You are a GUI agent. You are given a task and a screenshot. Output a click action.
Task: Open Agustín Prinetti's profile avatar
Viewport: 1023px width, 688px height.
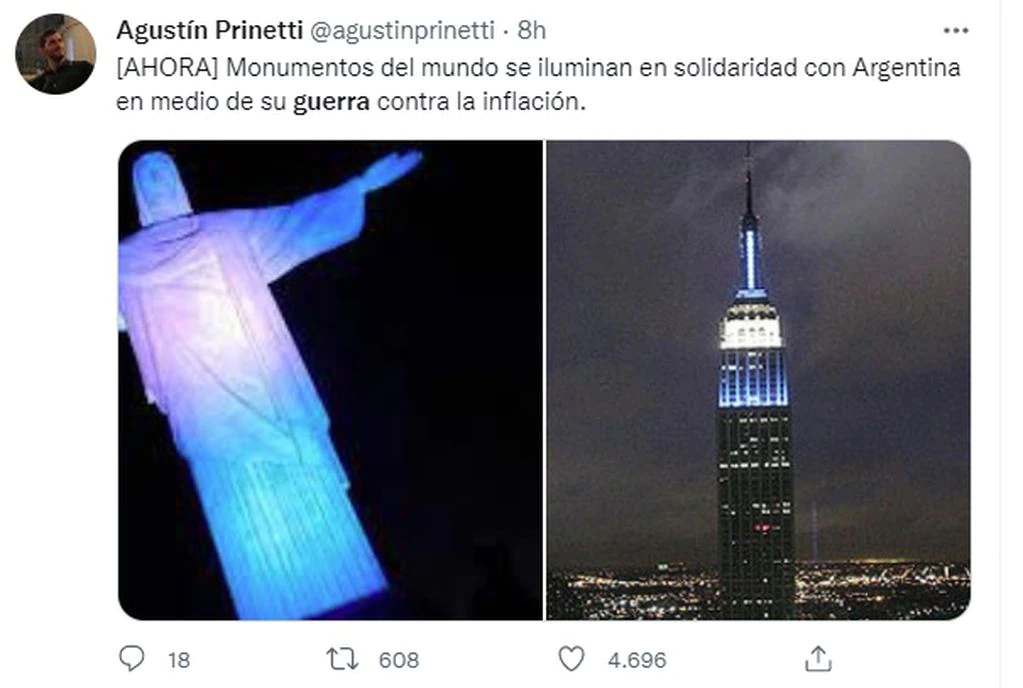tap(55, 53)
